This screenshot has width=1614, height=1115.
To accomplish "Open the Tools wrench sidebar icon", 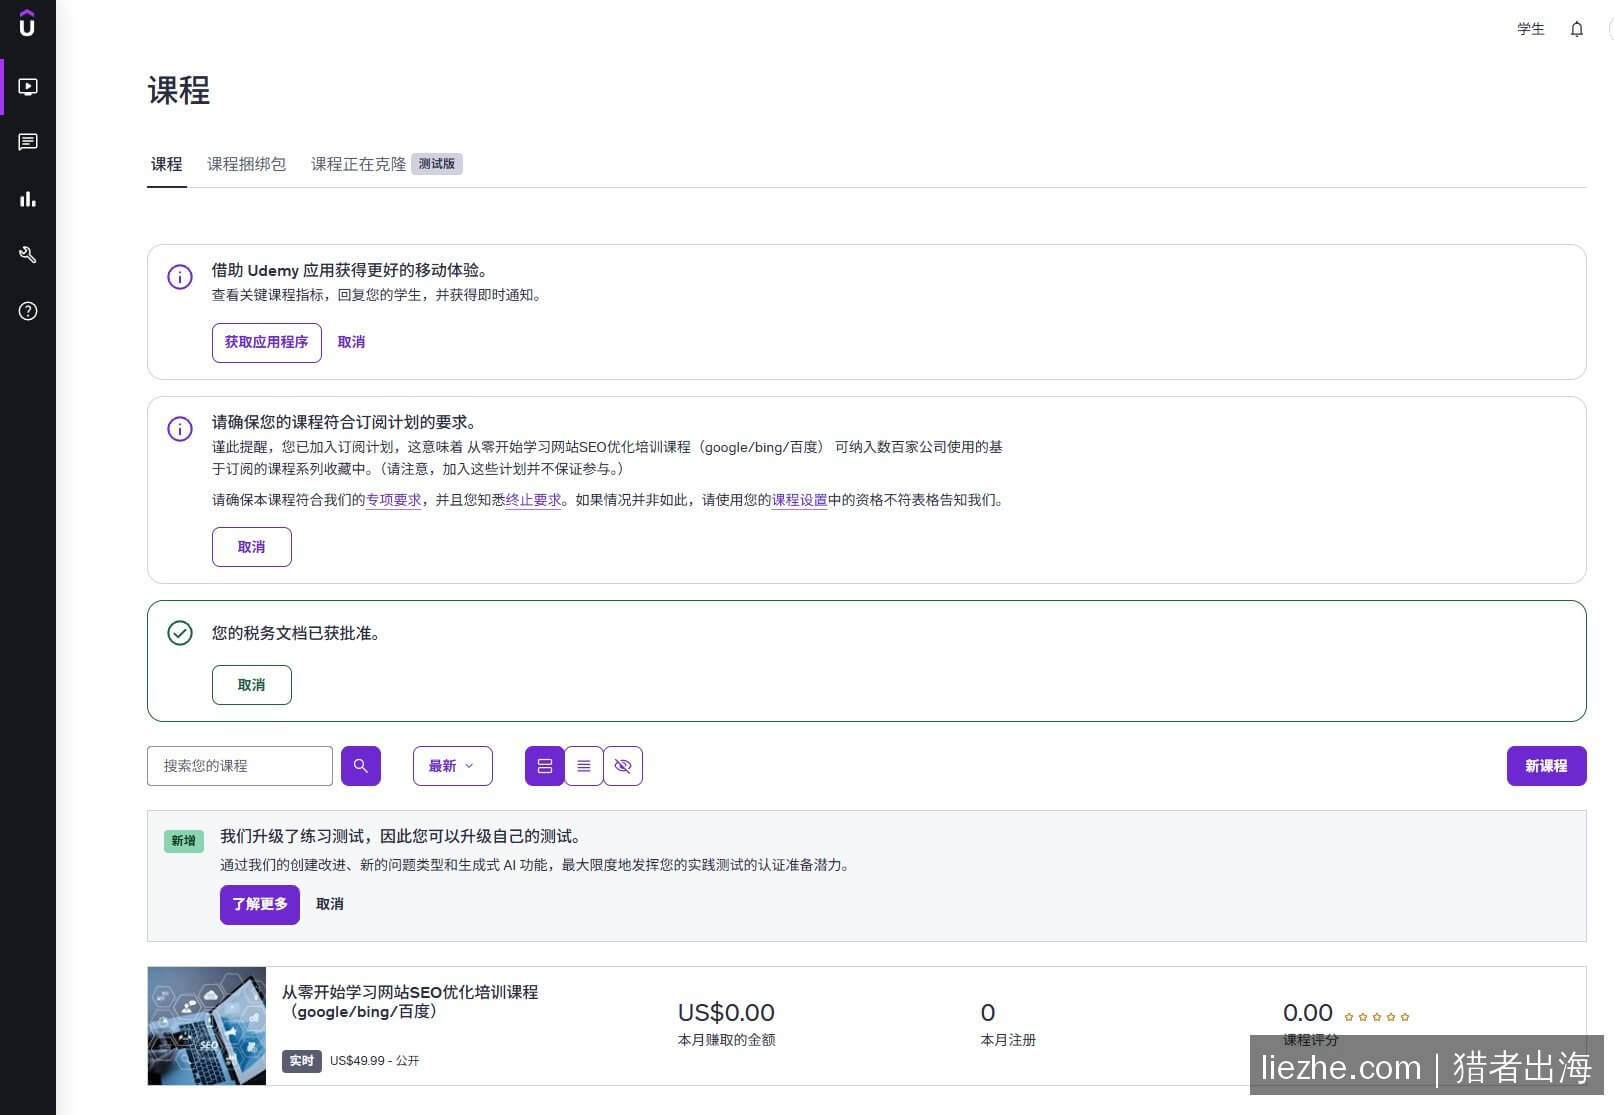I will click(28, 255).
